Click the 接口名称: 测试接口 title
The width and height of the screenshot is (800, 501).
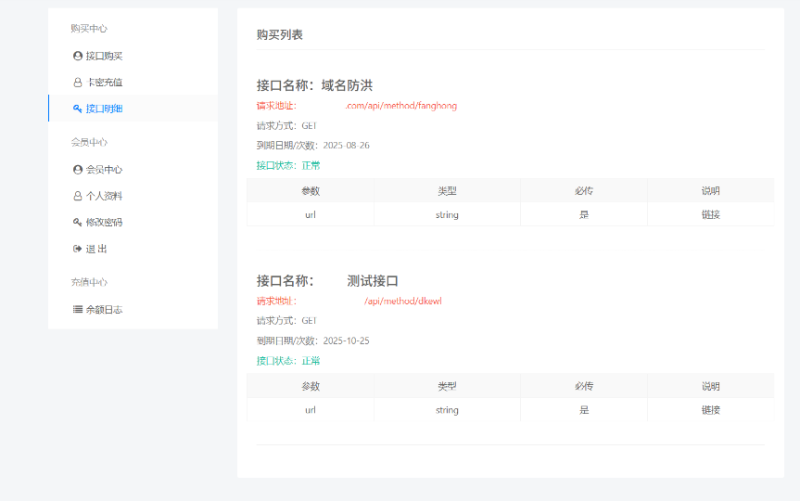(x=328, y=281)
